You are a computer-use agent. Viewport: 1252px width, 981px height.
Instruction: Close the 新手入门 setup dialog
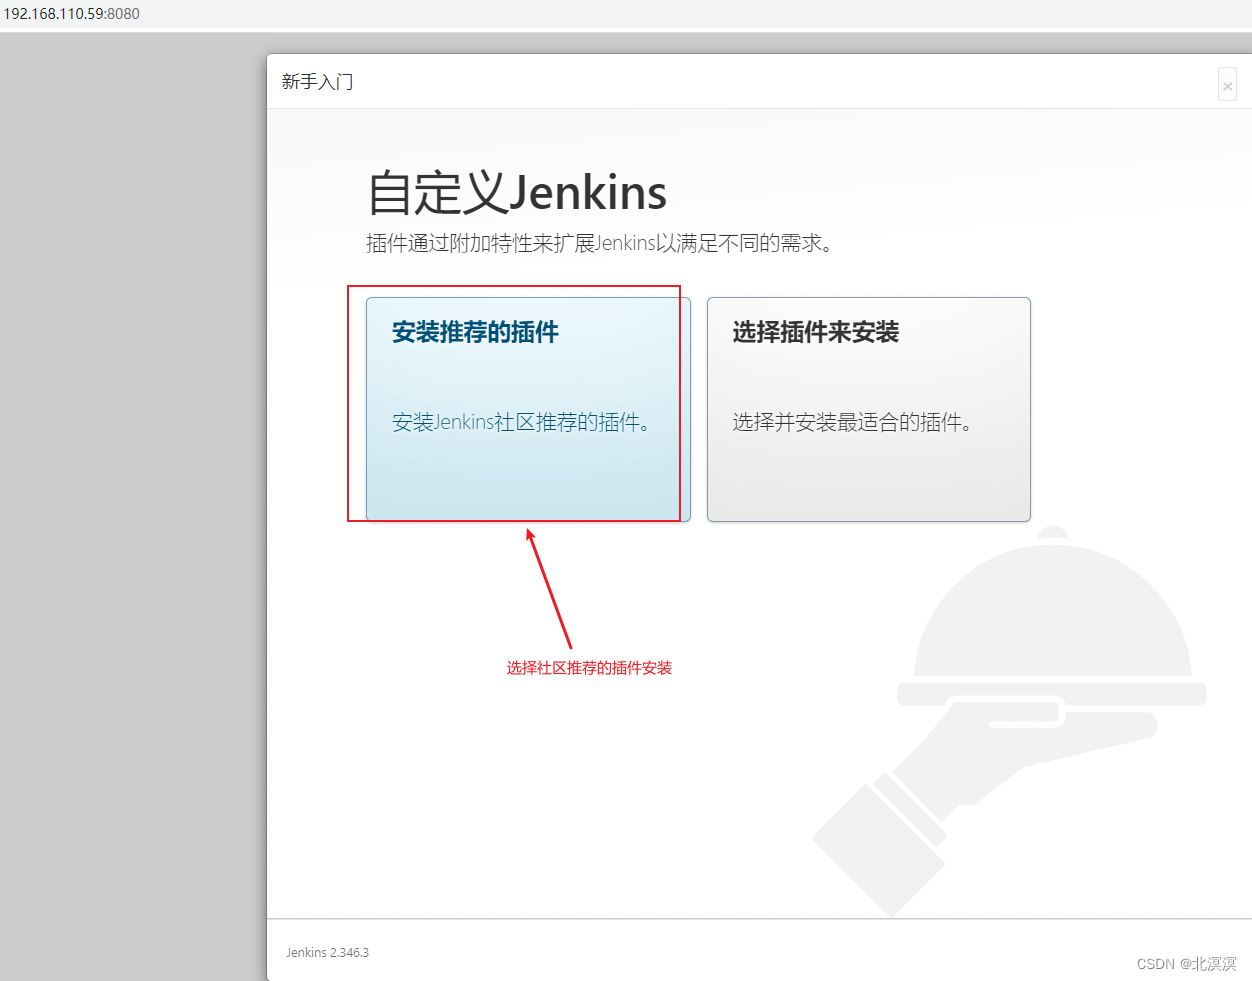pos(1227,85)
